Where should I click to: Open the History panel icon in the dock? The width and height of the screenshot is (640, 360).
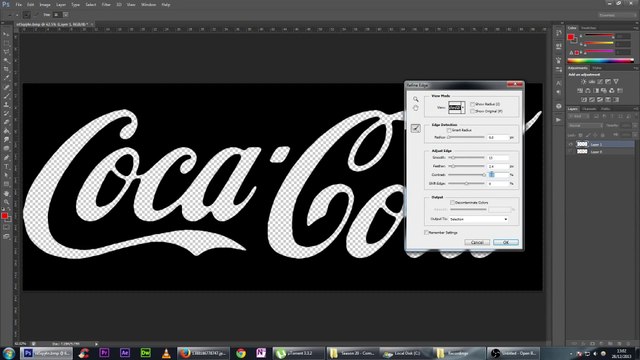(x=558, y=33)
